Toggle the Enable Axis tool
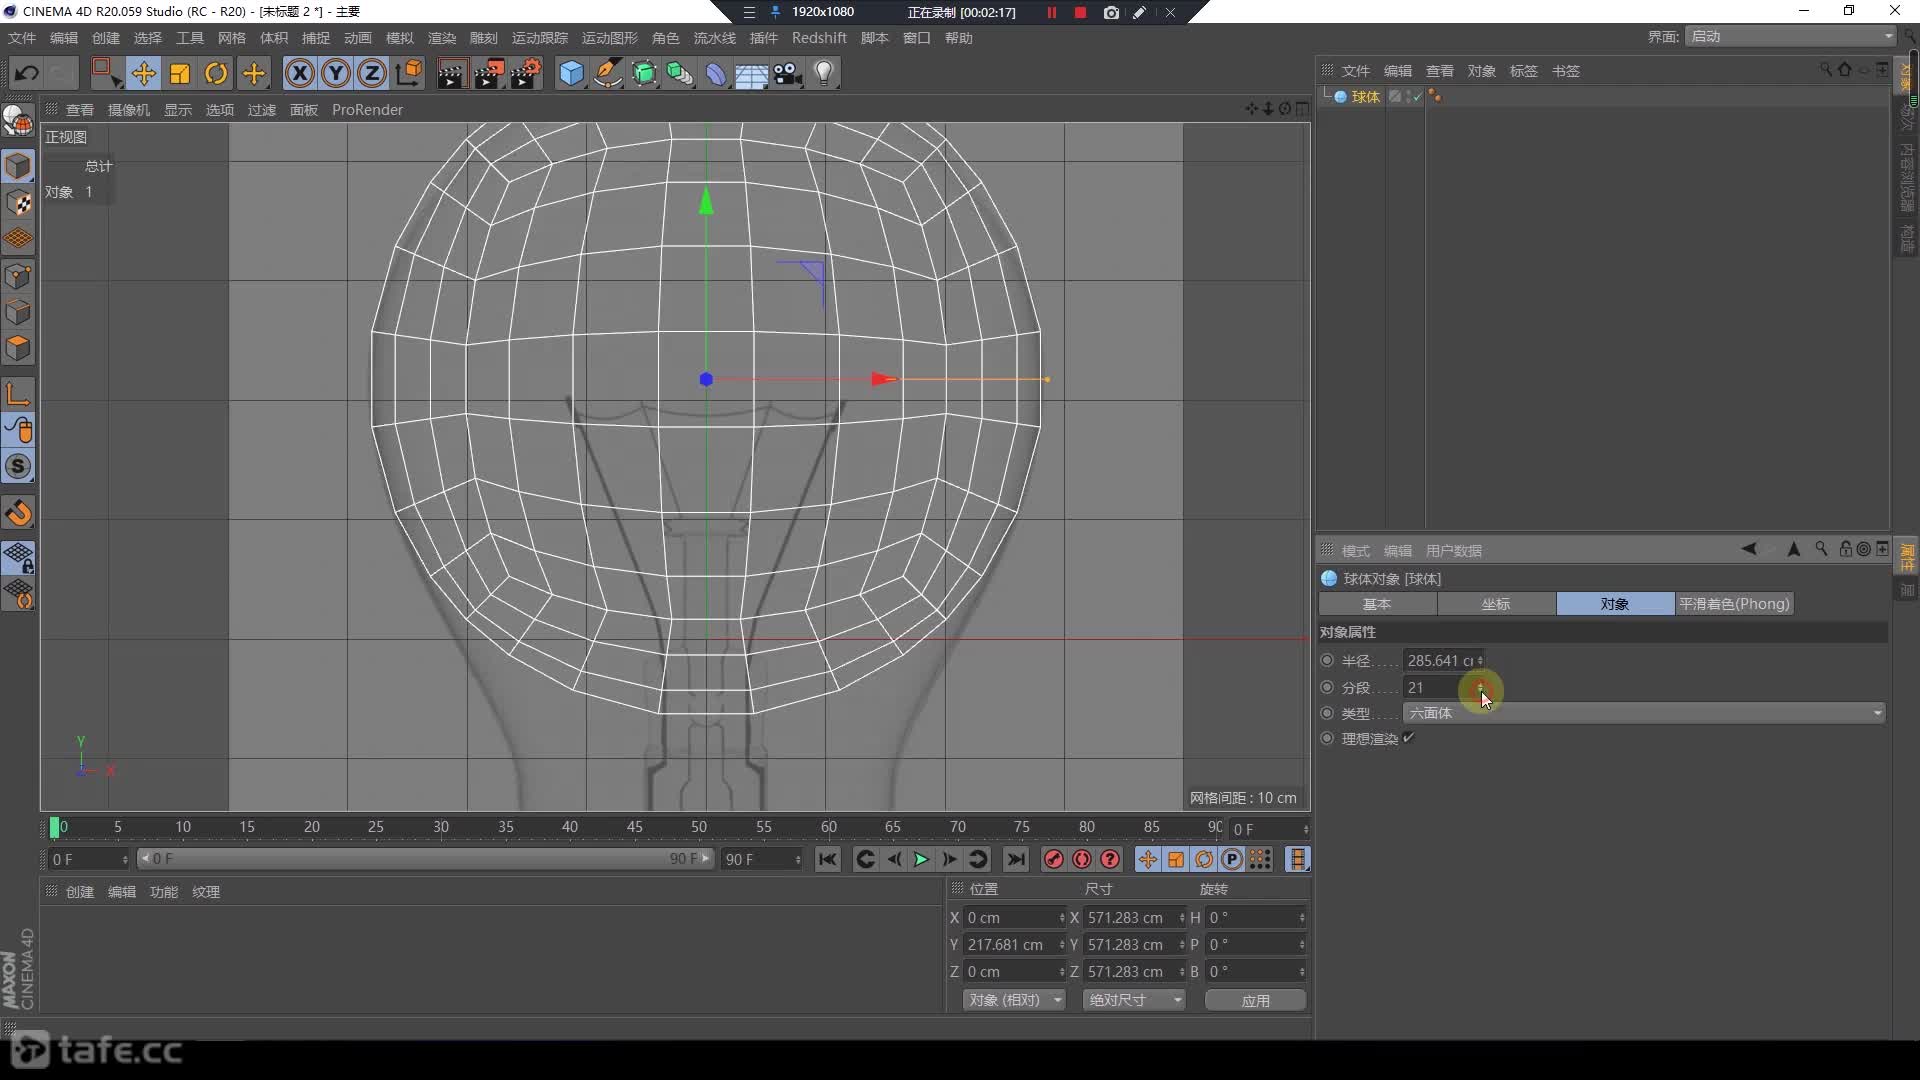Image resolution: width=1920 pixels, height=1080 pixels. click(x=18, y=393)
